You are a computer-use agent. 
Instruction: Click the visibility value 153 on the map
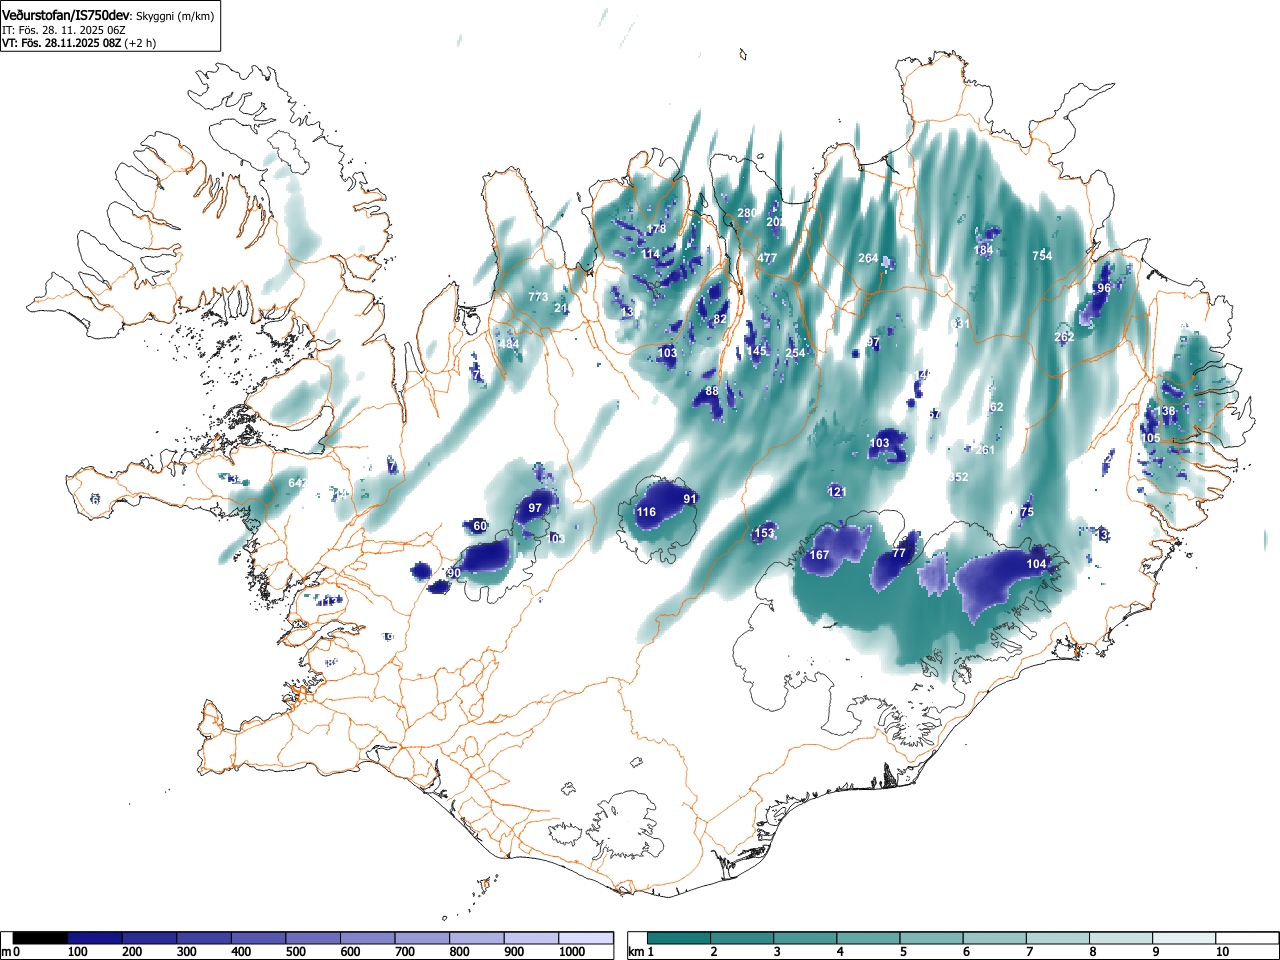point(764,533)
